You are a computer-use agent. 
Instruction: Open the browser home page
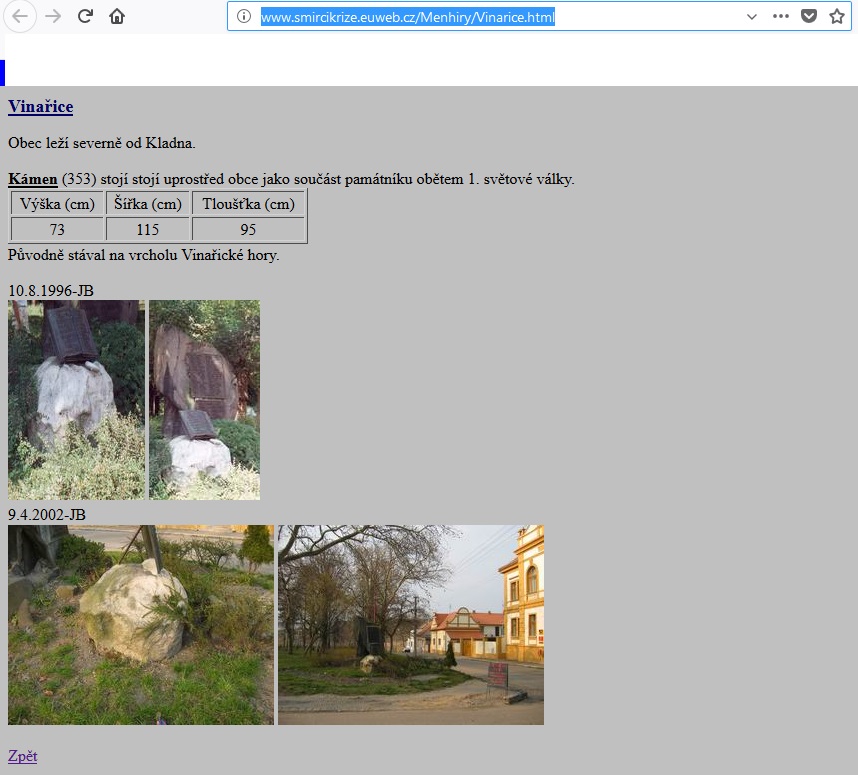pos(117,17)
